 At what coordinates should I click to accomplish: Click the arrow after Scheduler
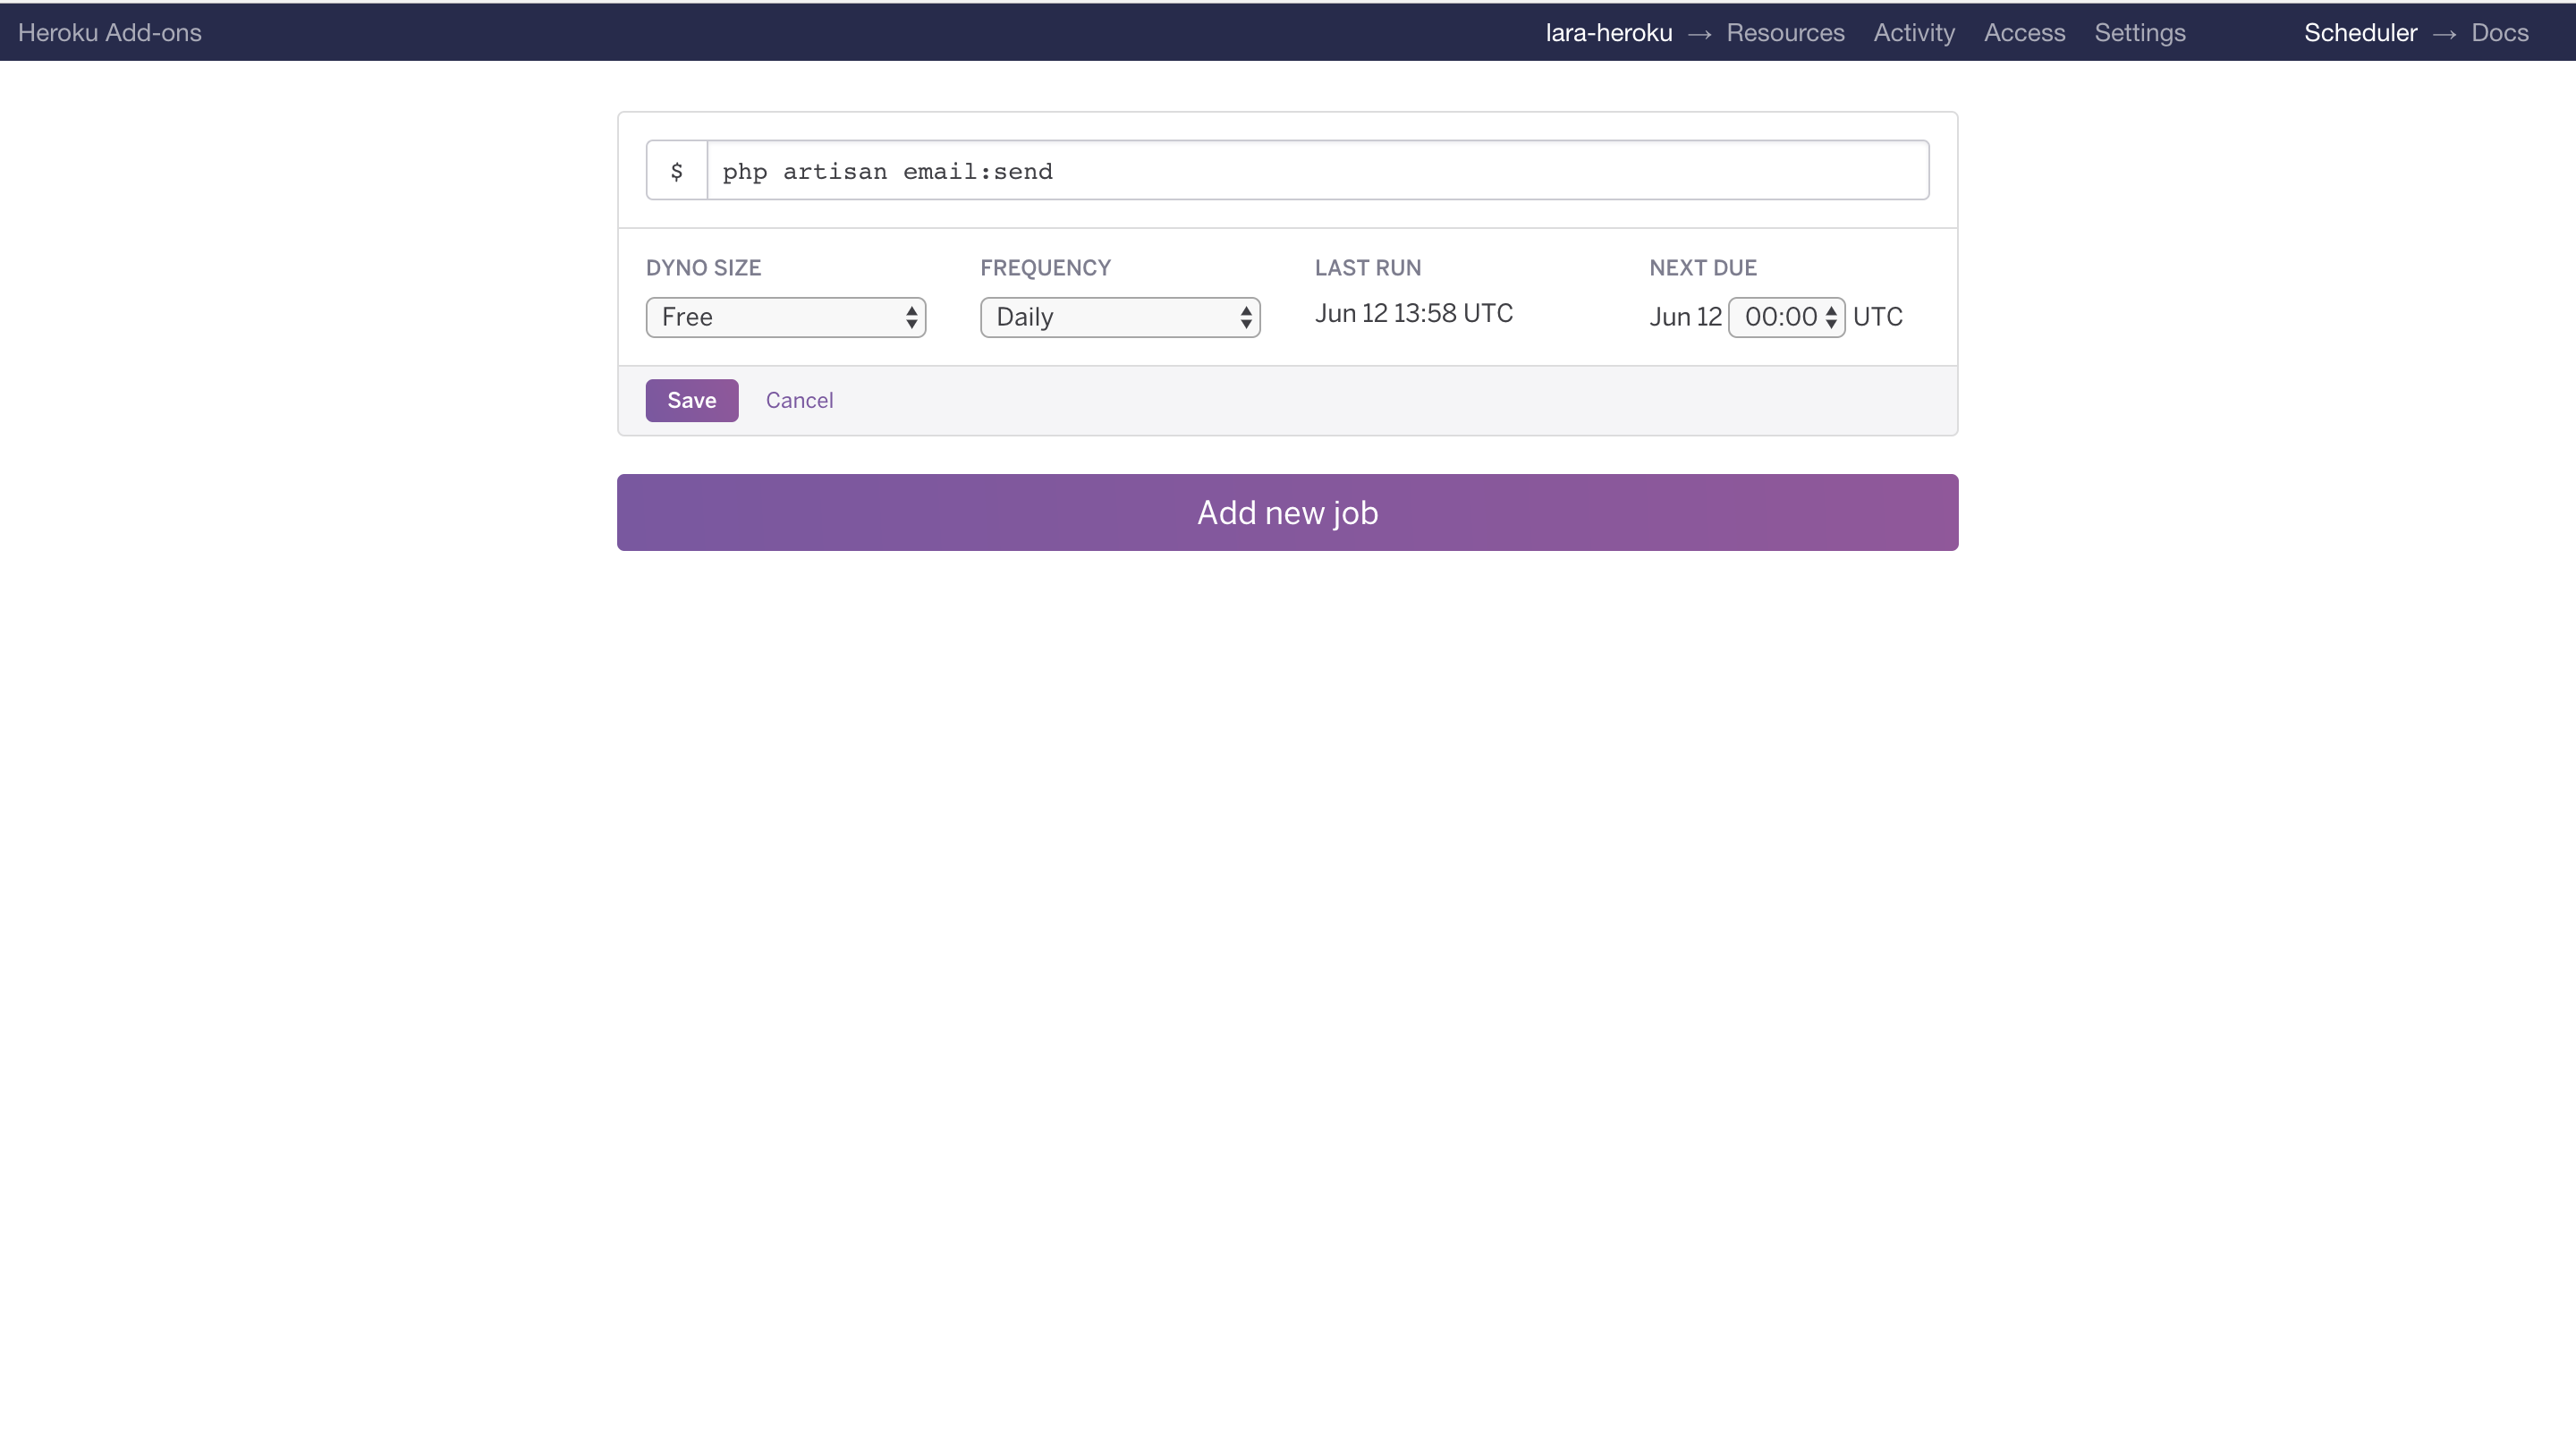tap(2444, 34)
